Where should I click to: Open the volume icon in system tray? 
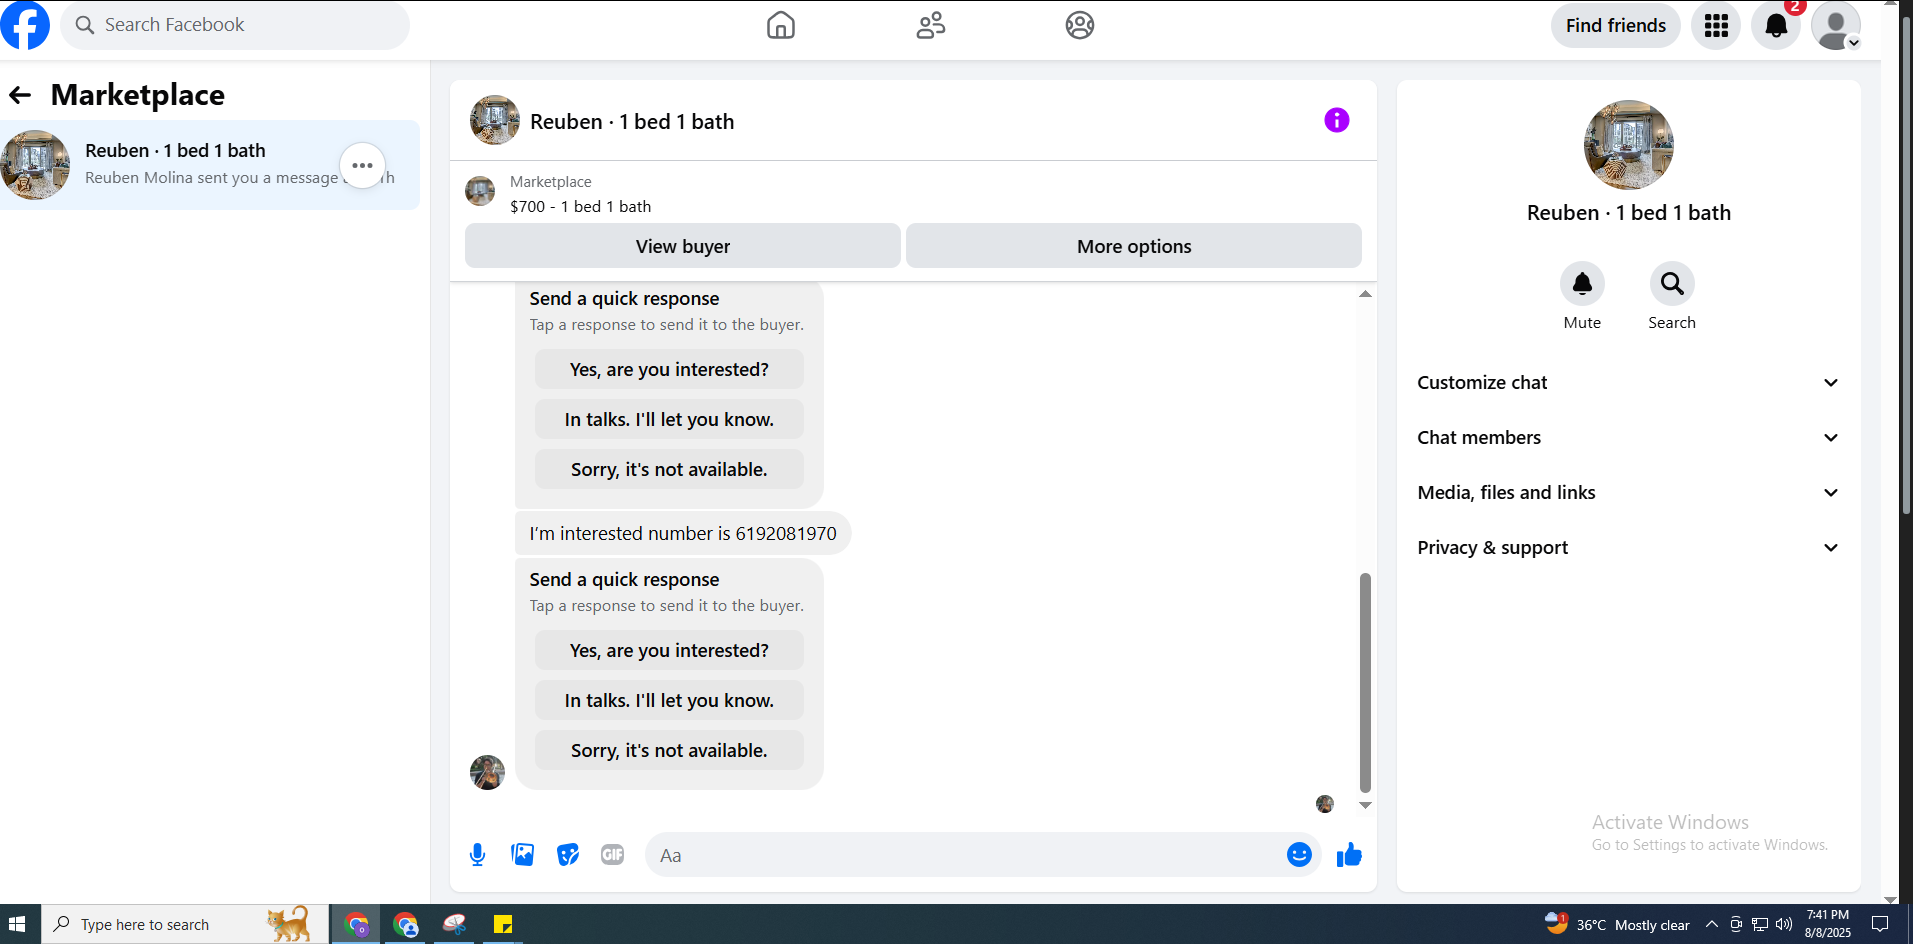1784,924
